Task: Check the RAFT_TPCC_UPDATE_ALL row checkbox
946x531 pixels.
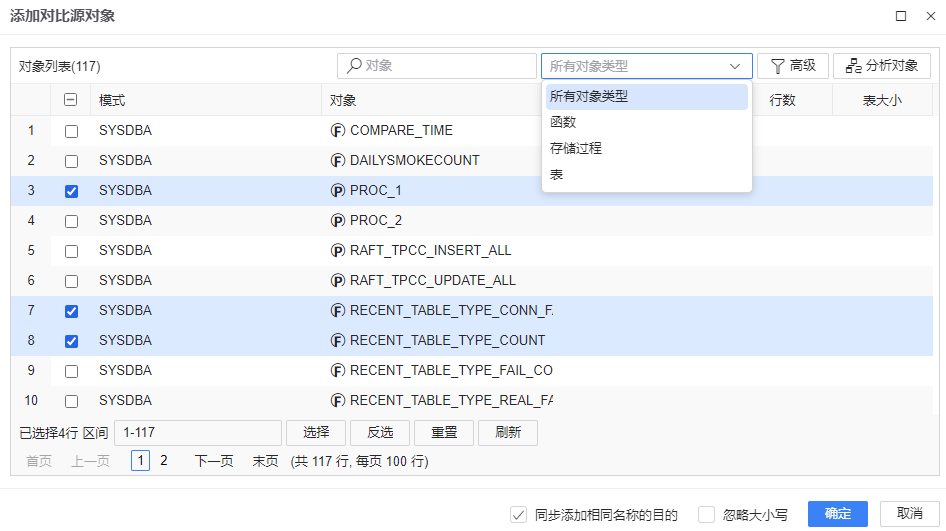Action: (71, 281)
